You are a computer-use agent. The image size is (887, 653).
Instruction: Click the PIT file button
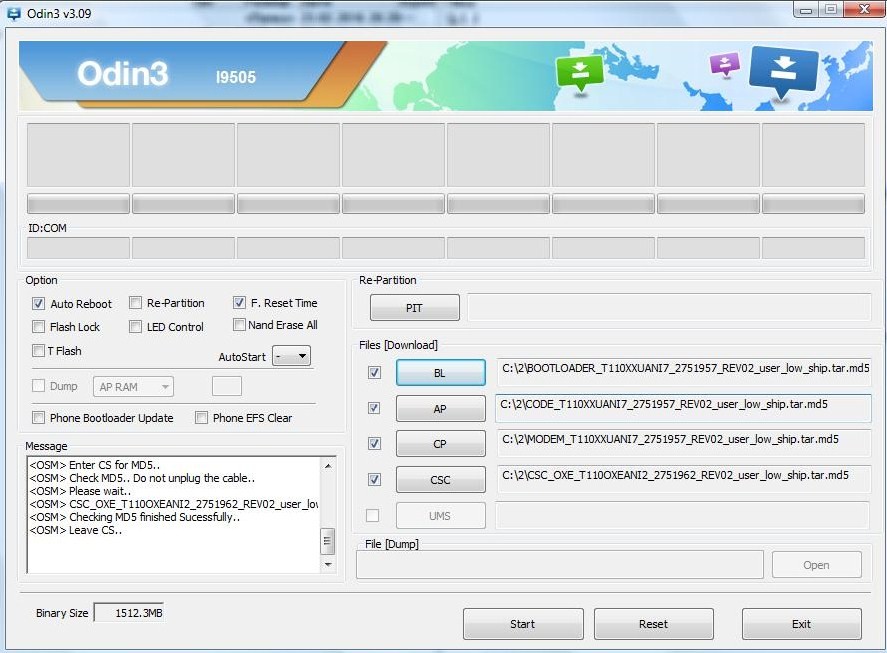(414, 308)
